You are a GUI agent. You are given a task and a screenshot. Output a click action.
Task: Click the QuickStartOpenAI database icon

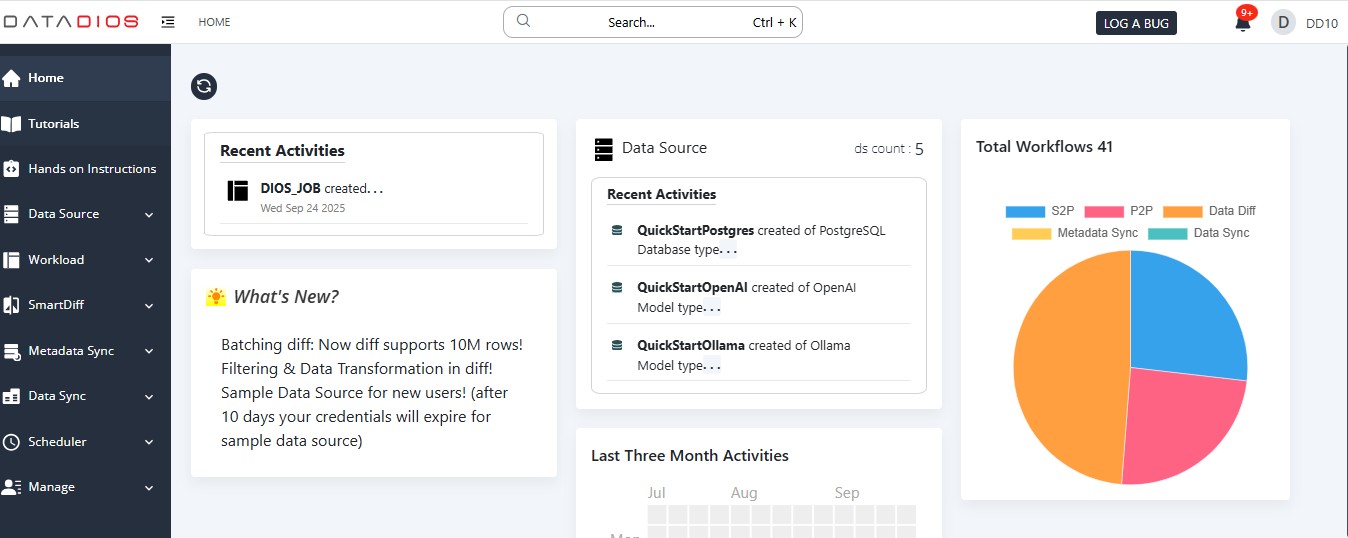(x=617, y=287)
